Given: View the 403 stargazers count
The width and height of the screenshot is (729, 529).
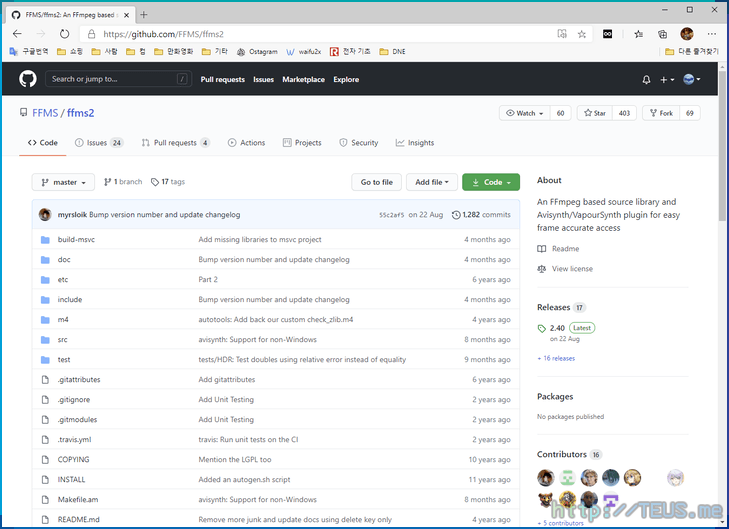Looking at the screenshot, I should (x=624, y=113).
